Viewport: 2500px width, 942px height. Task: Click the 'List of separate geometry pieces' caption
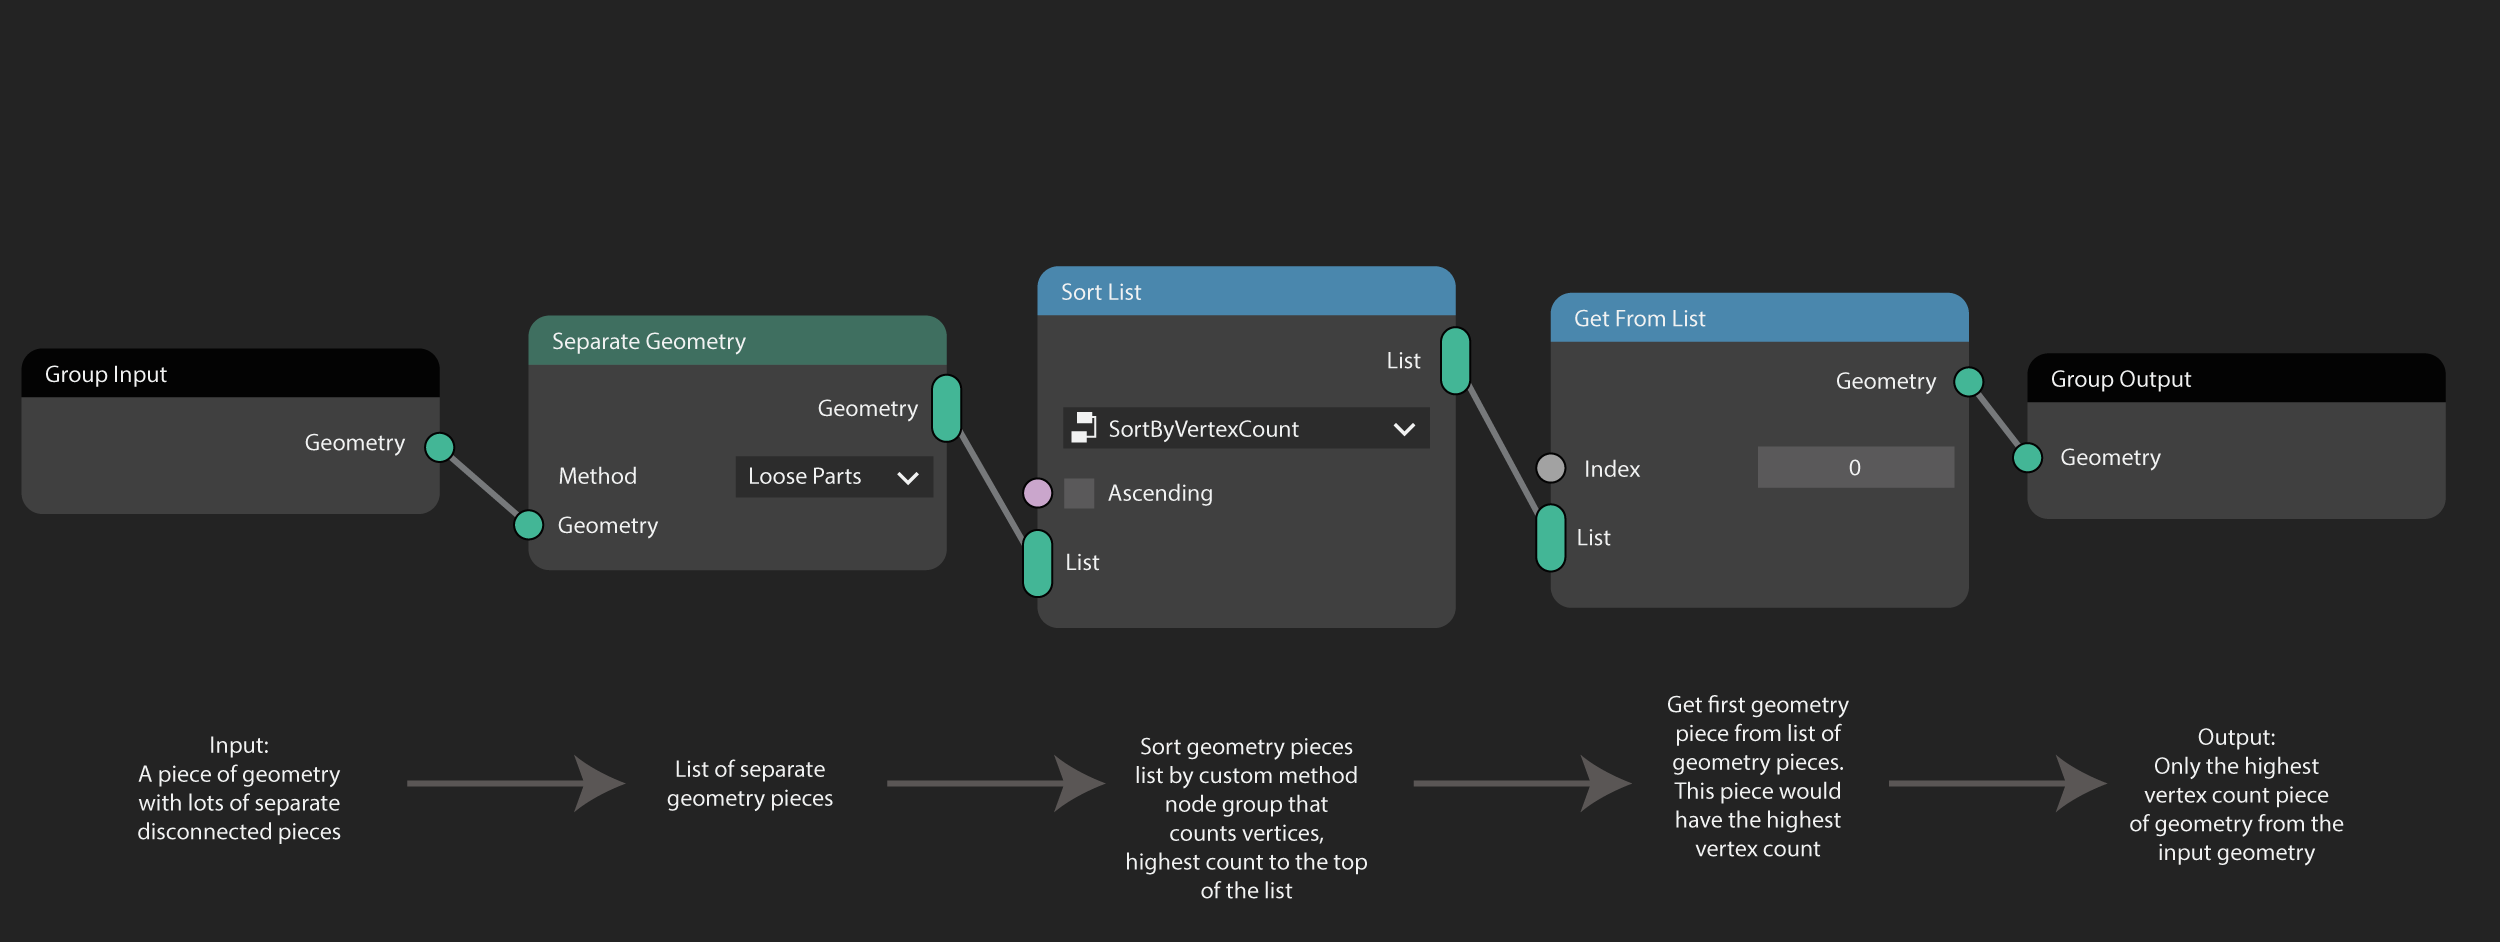click(x=750, y=783)
